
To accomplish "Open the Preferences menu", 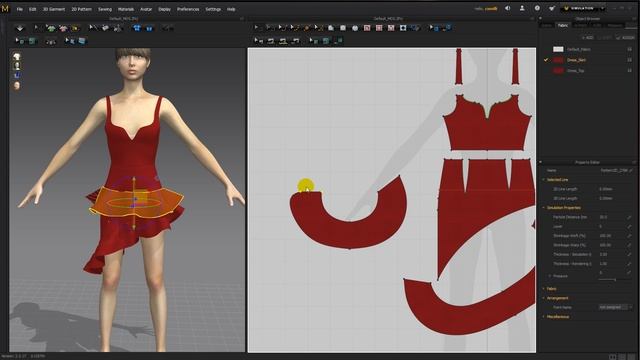I will point(188,9).
